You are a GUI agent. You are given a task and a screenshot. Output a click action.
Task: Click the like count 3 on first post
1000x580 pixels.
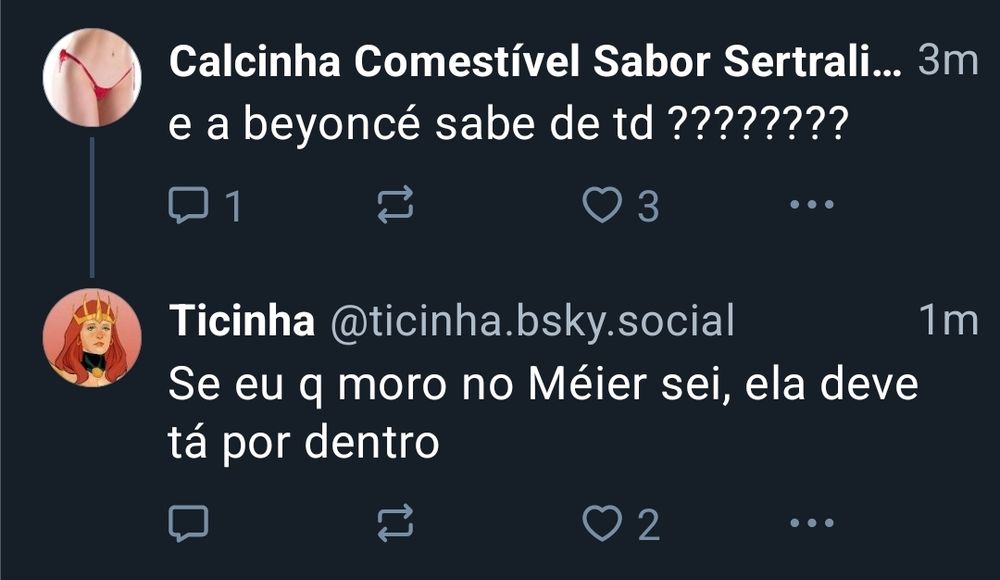point(648,207)
